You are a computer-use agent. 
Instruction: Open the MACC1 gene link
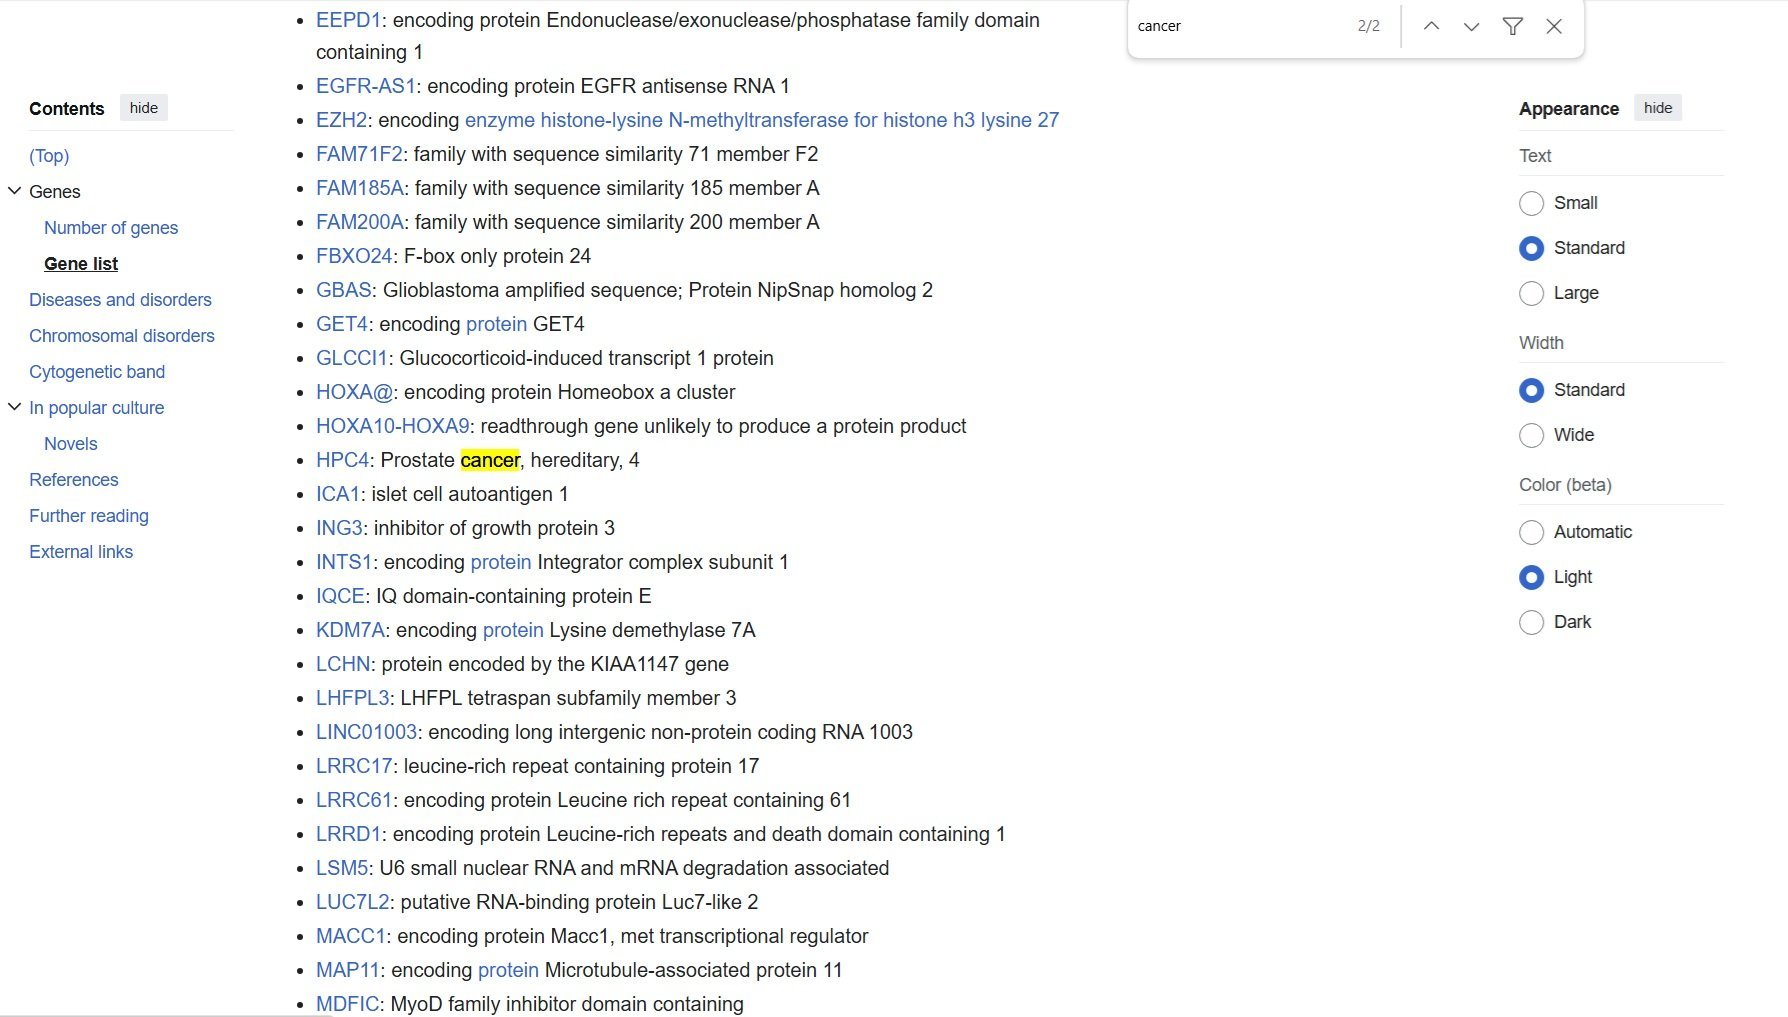coord(350,936)
